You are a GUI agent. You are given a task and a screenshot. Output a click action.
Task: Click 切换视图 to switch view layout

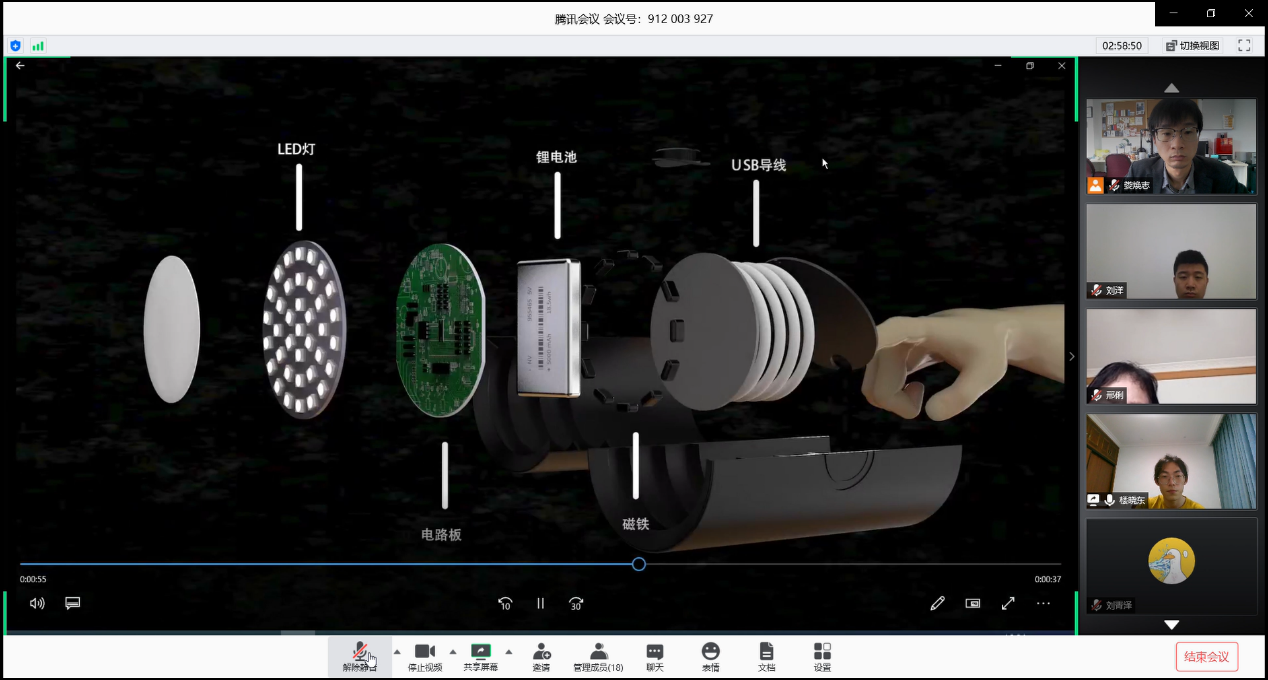point(1193,45)
